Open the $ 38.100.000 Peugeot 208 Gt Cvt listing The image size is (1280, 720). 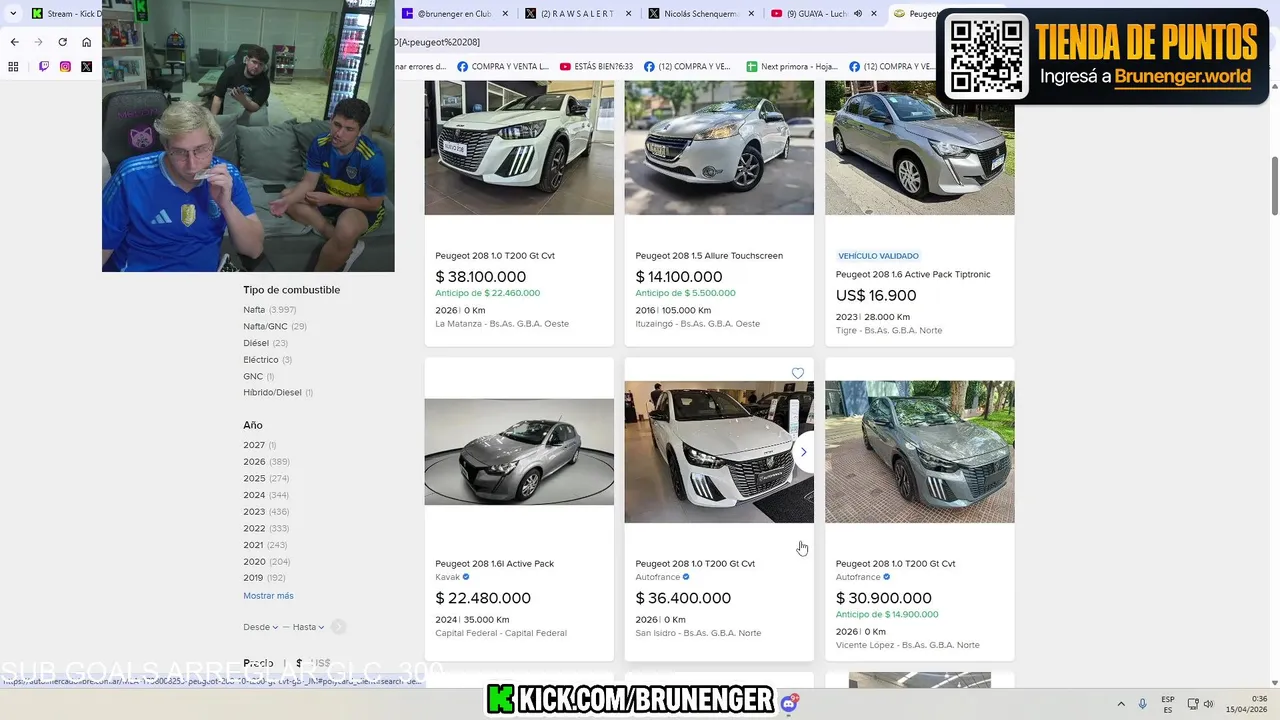coord(494,256)
